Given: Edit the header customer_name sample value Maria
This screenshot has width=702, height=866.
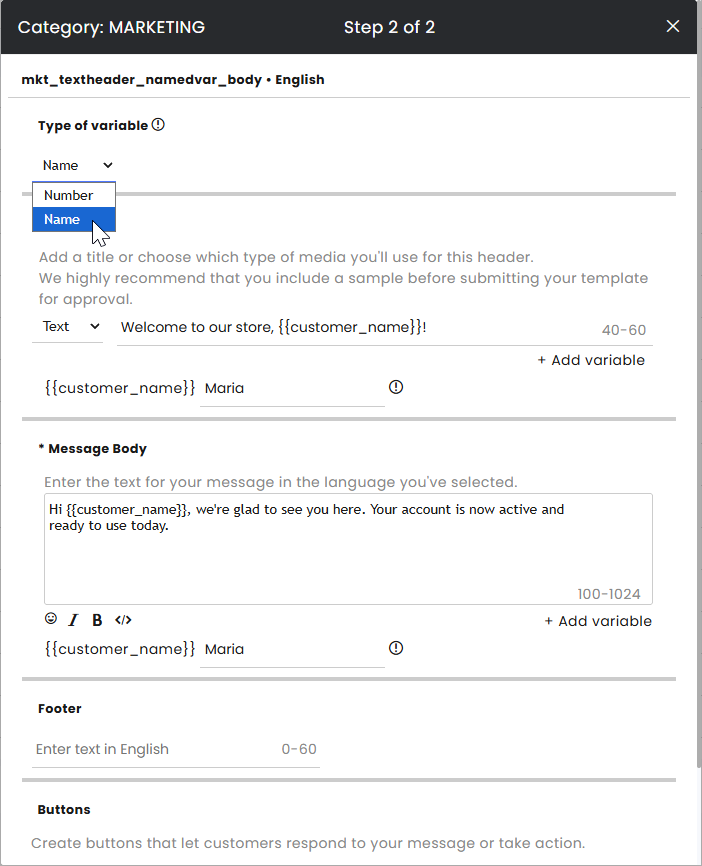Looking at the screenshot, I should [292, 388].
